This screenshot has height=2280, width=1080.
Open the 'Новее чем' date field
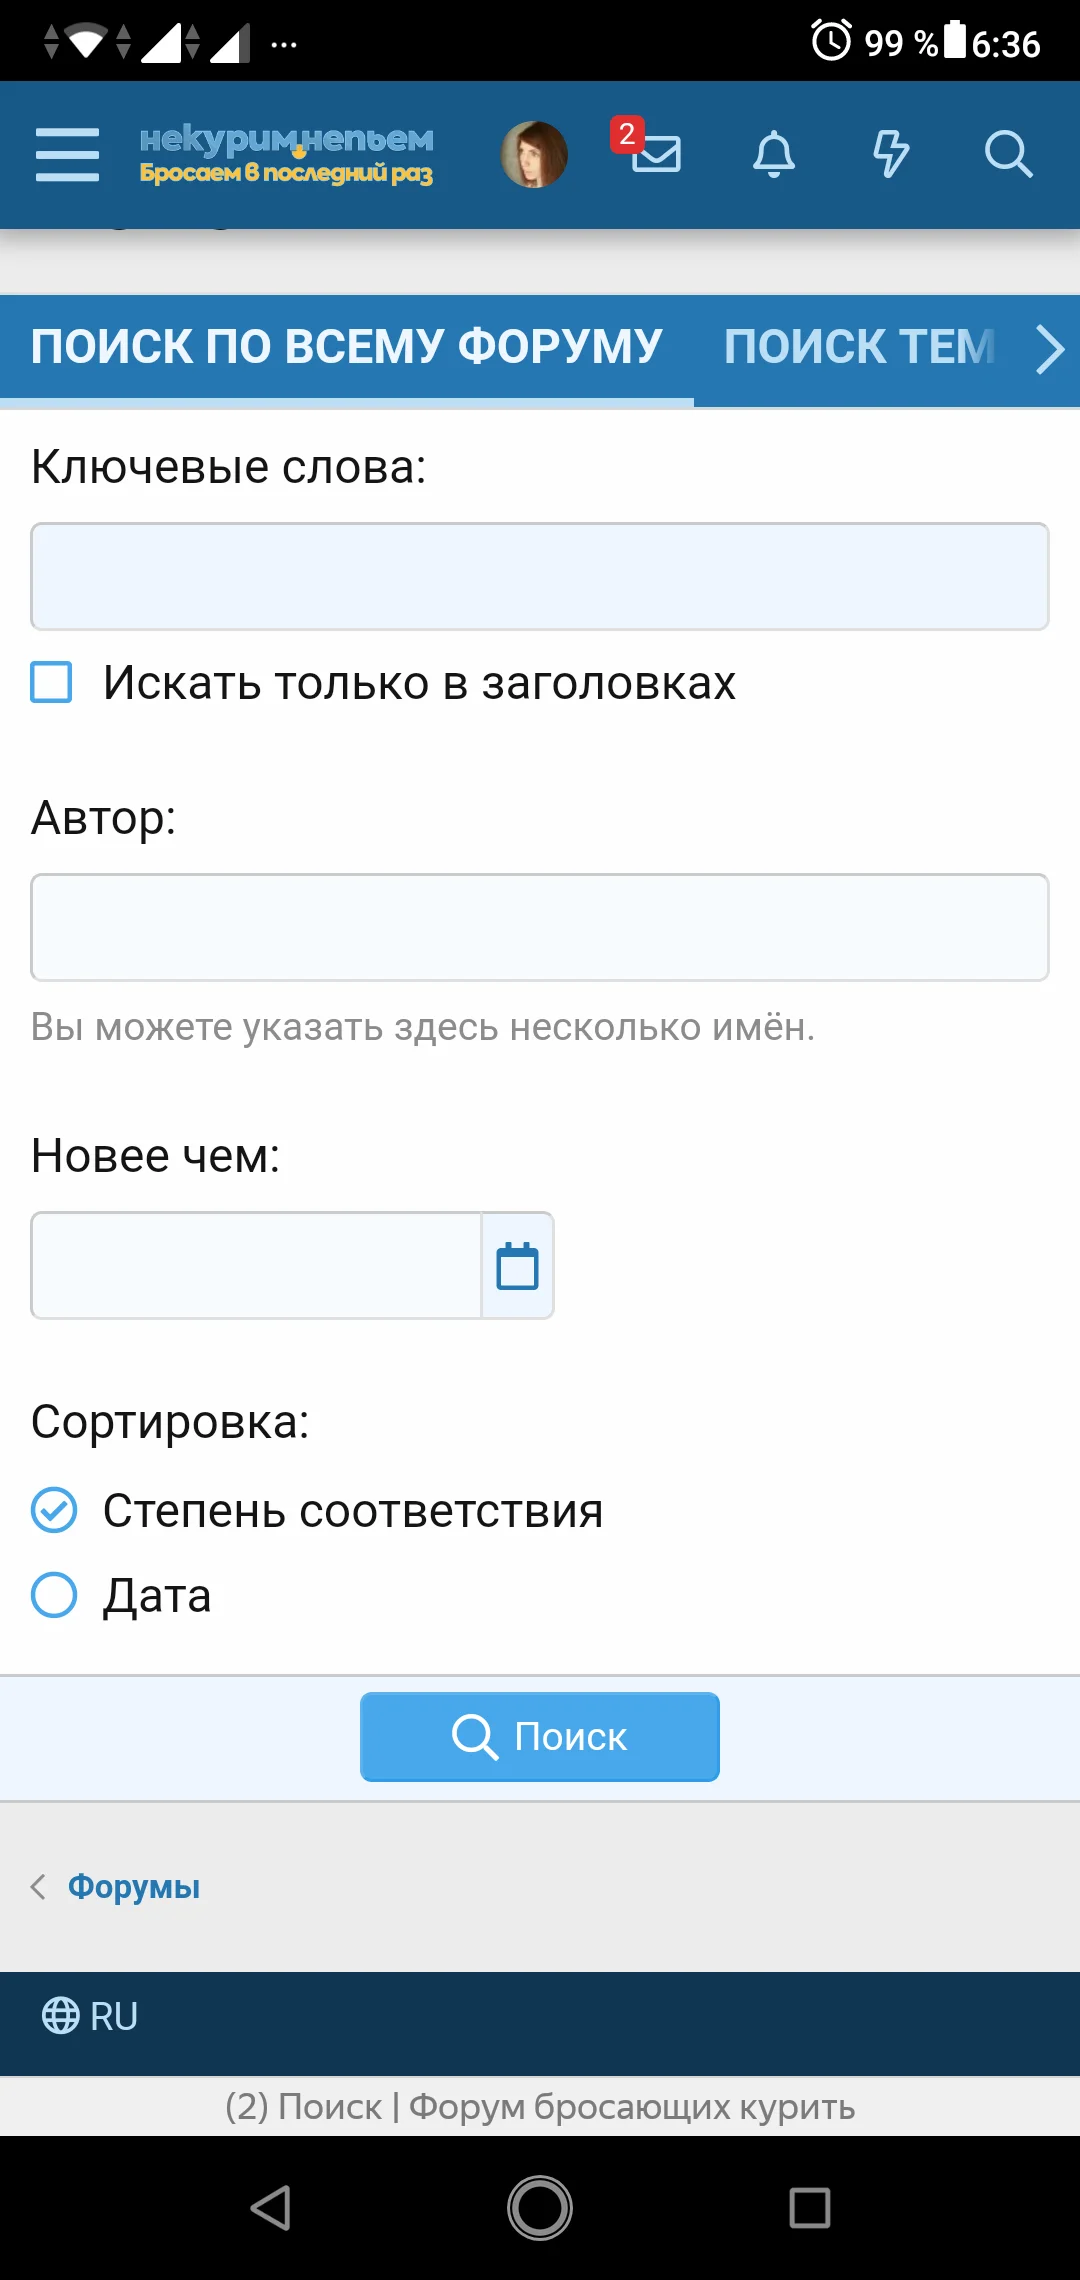point(255,1266)
